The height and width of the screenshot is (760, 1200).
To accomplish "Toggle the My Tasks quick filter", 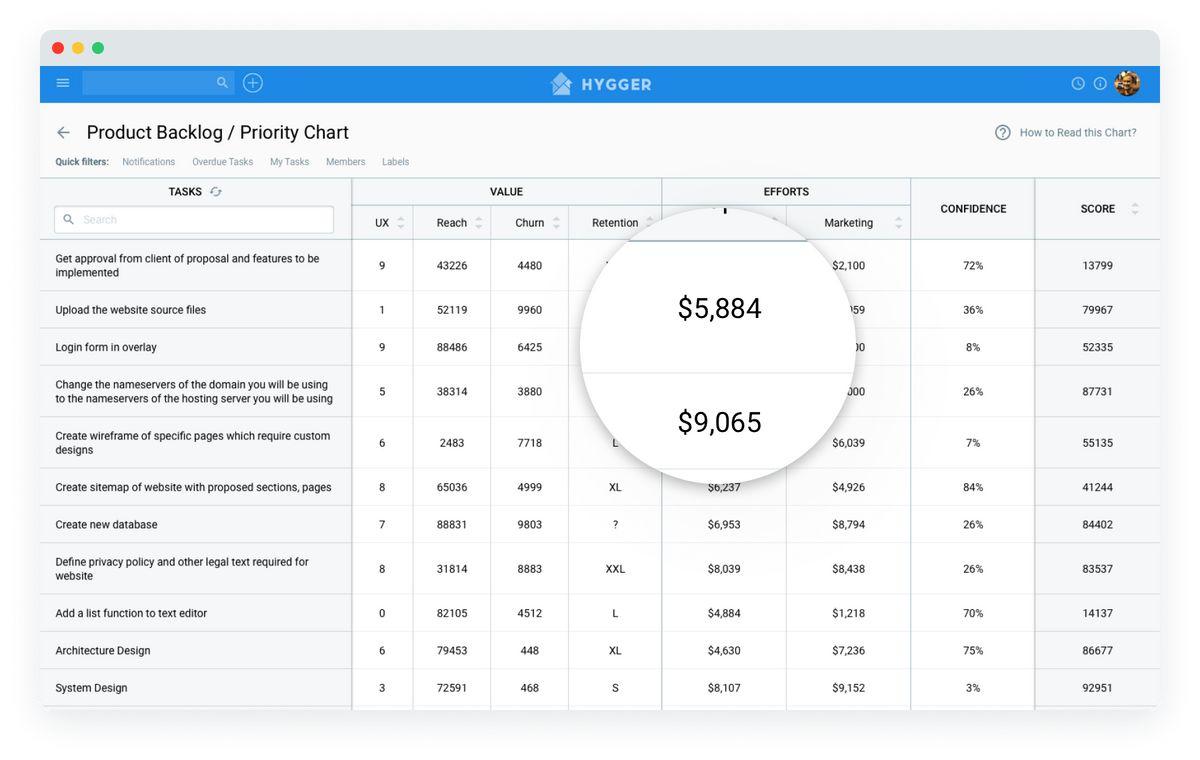I will [289, 162].
